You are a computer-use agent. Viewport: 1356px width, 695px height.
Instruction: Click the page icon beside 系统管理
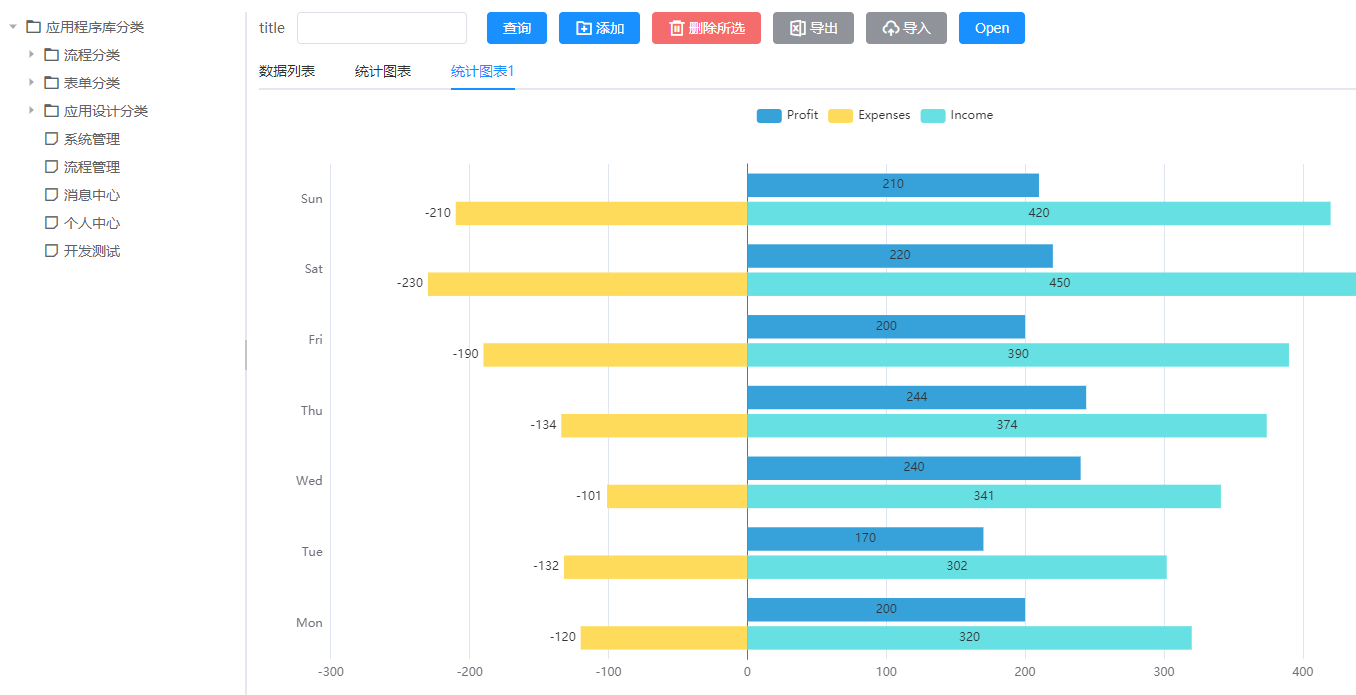pos(52,139)
